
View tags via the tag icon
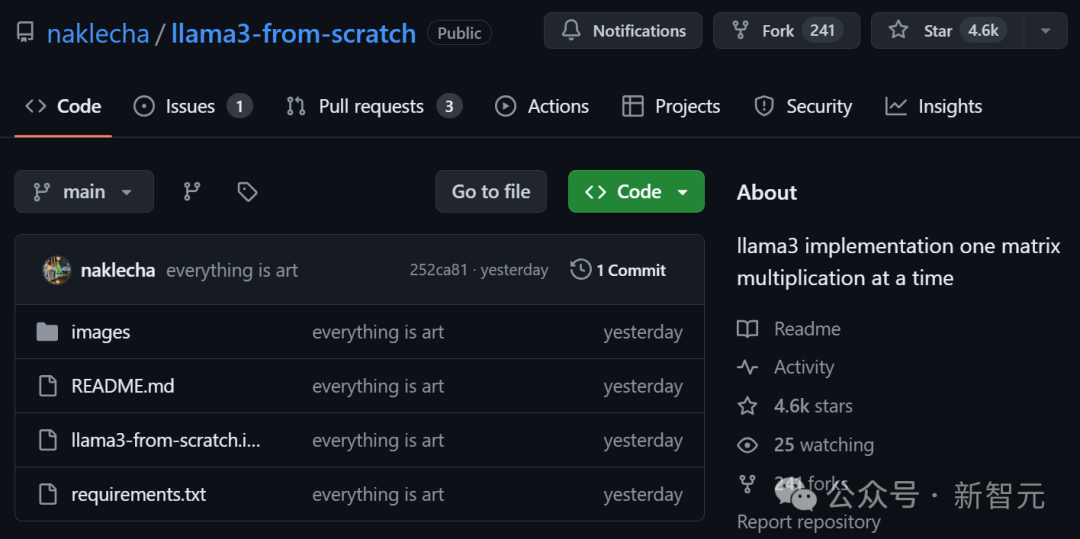(x=247, y=192)
